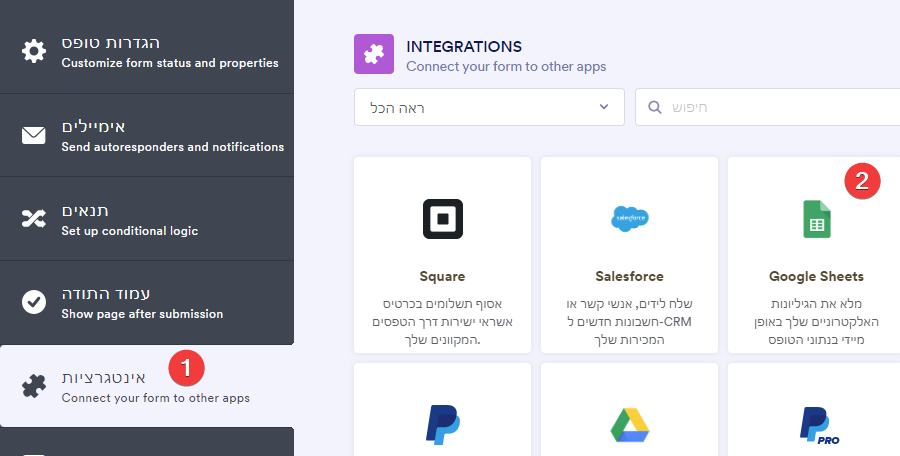
Task: Click the gear icon for form settings
Action: [34, 51]
